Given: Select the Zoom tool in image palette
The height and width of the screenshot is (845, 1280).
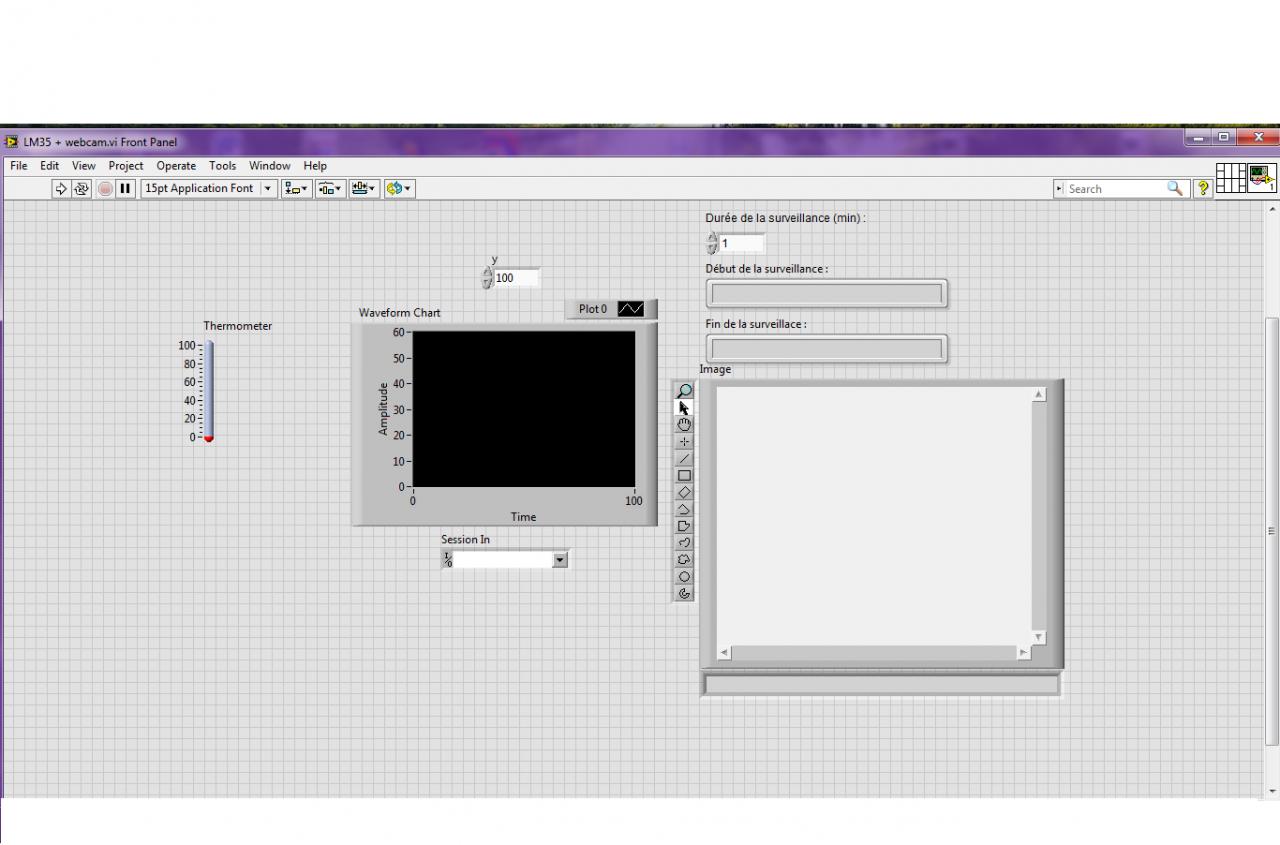Looking at the screenshot, I should (x=684, y=391).
